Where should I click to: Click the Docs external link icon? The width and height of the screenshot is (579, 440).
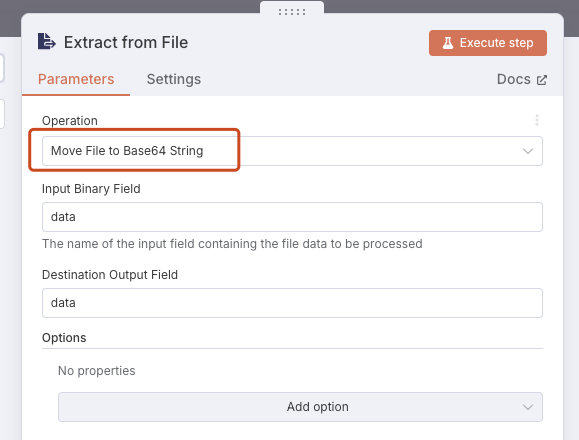[x=541, y=80]
